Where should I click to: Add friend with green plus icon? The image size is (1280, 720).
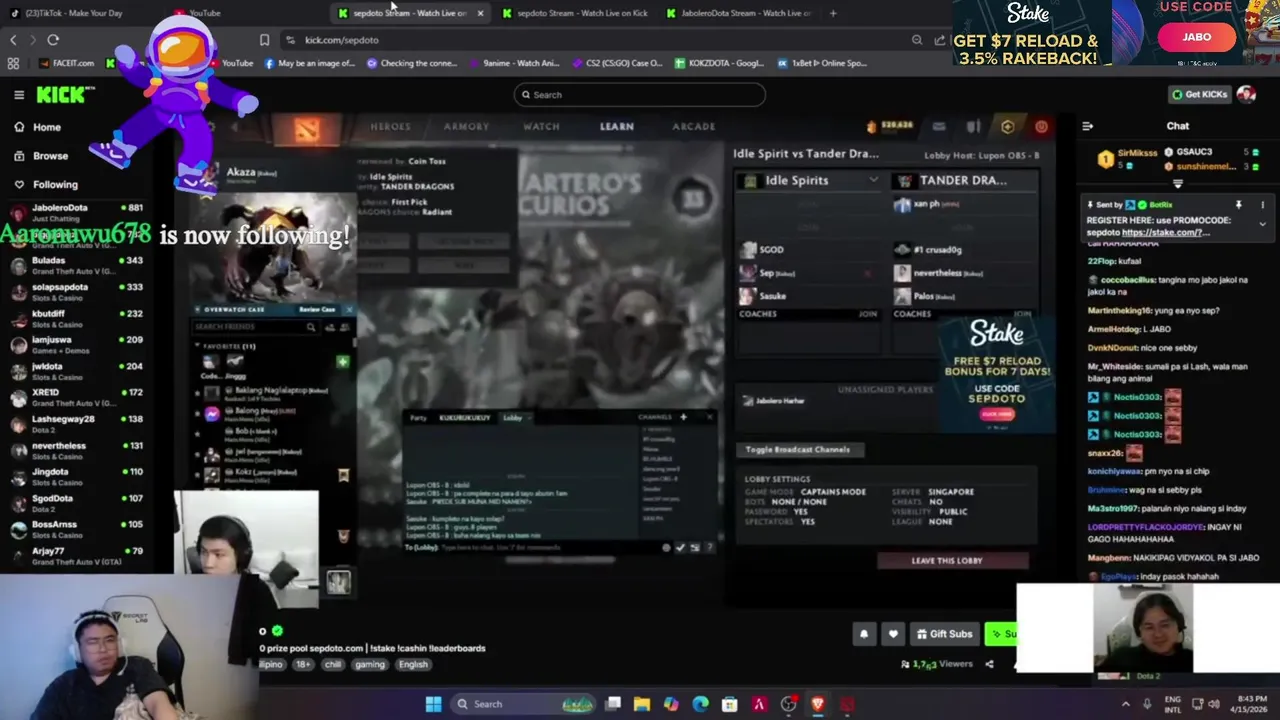[343, 361]
